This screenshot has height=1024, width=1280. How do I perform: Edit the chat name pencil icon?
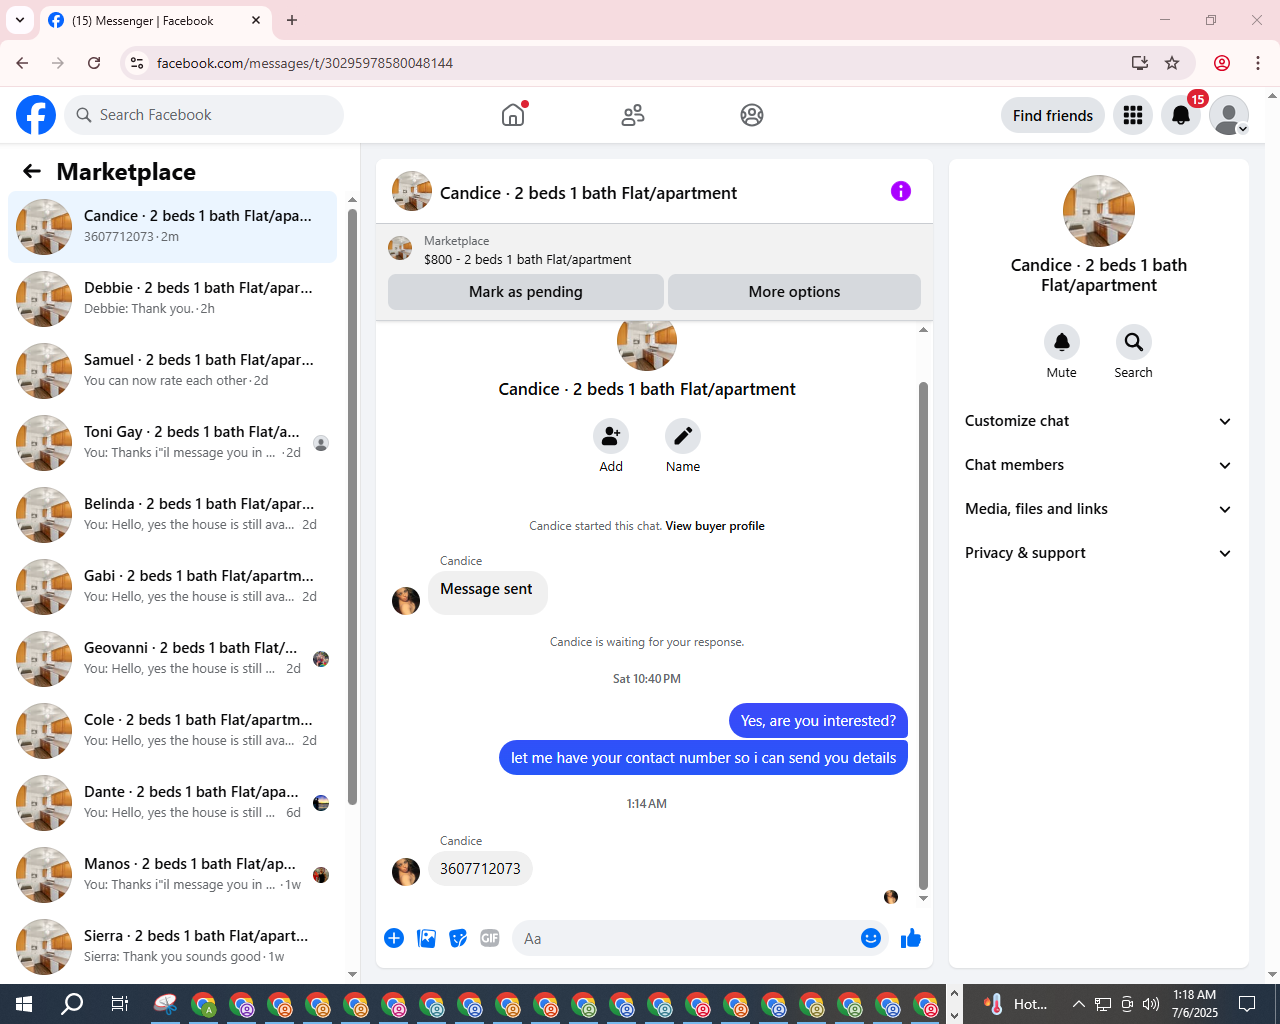tap(683, 436)
